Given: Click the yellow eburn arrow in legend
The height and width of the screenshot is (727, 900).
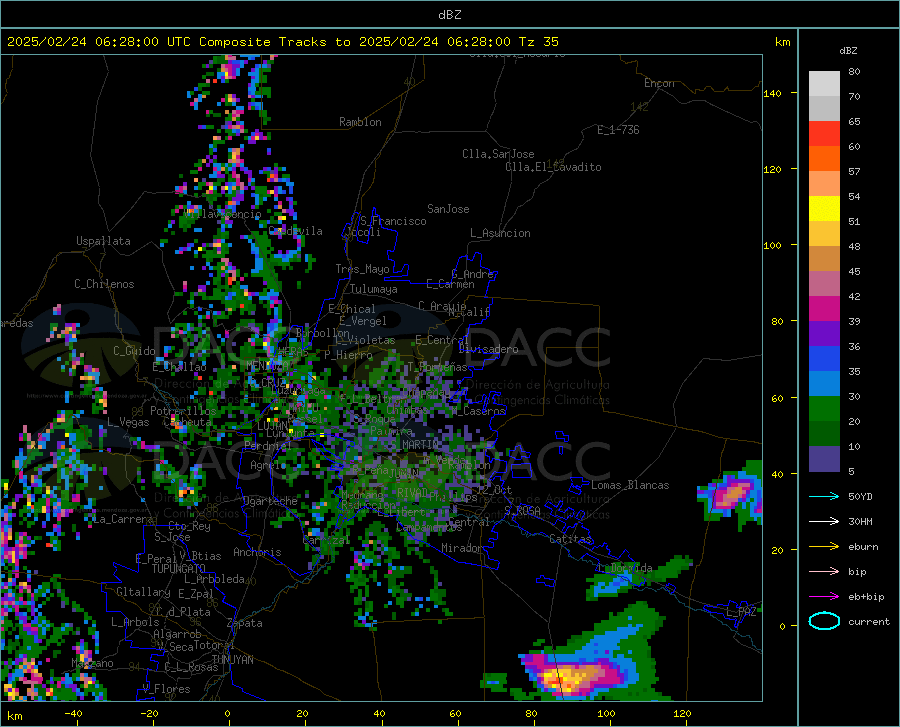Looking at the screenshot, I should 824,547.
